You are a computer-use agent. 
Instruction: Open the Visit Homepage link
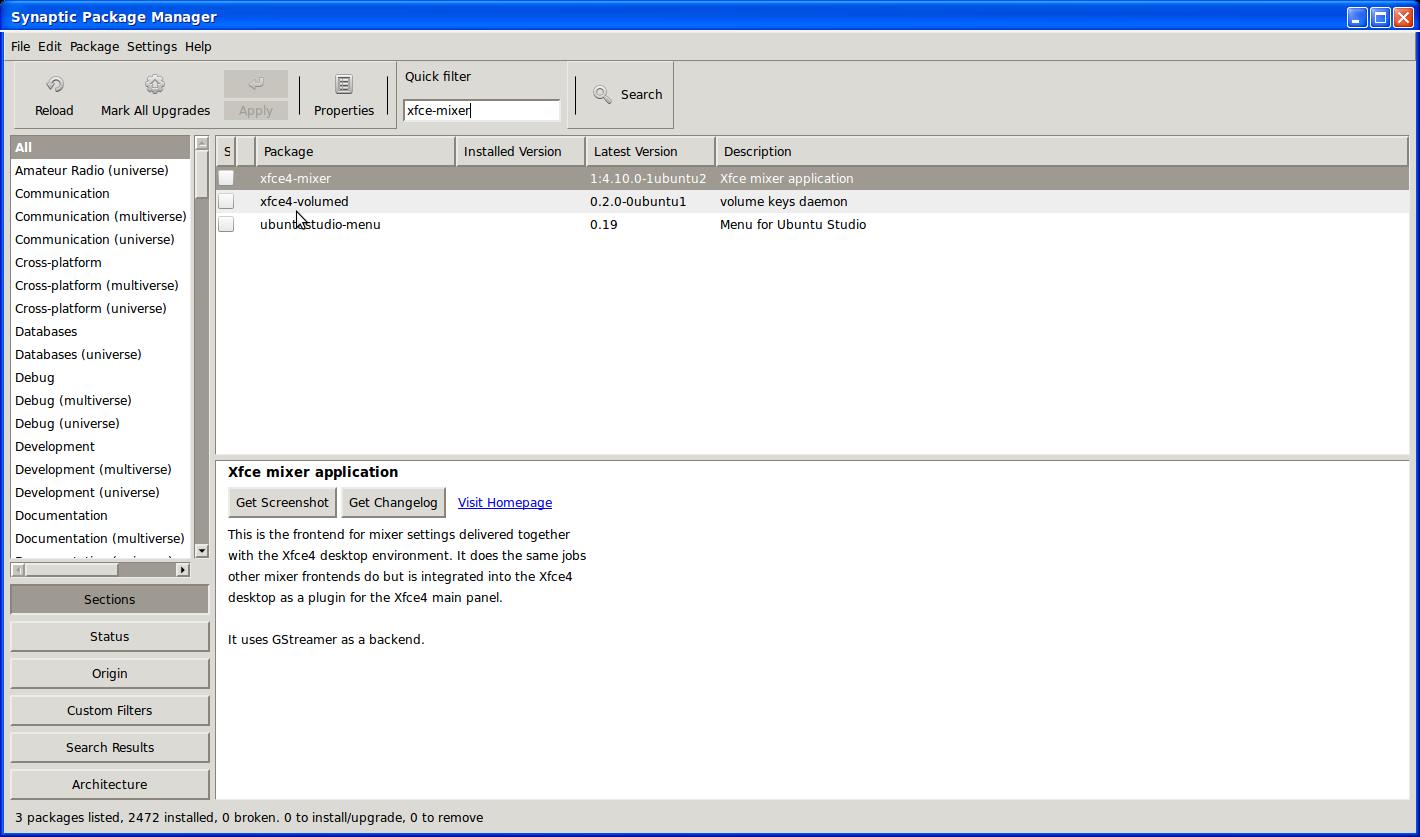[505, 503]
